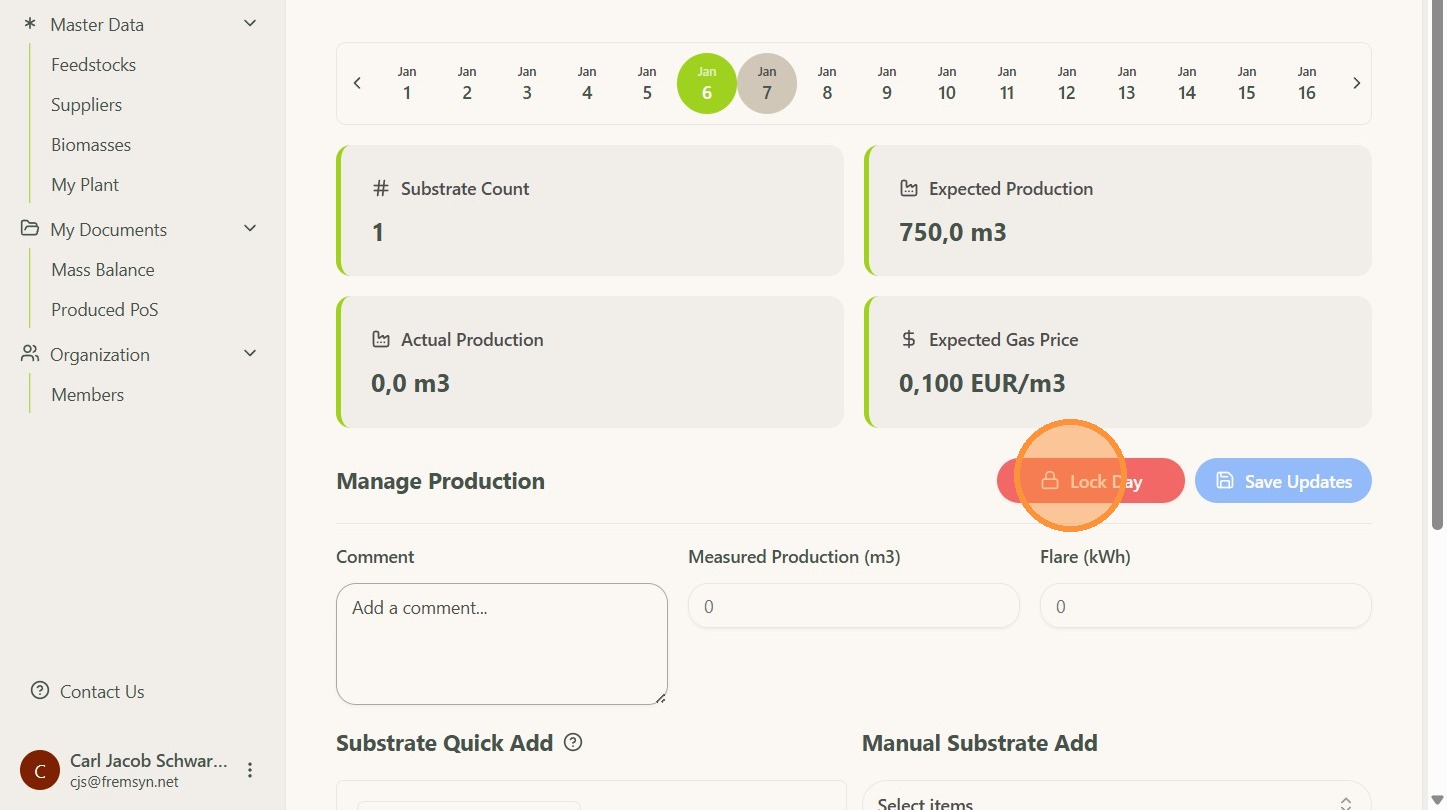
Task: Click the next dates arrow in date strip
Action: point(1356,83)
